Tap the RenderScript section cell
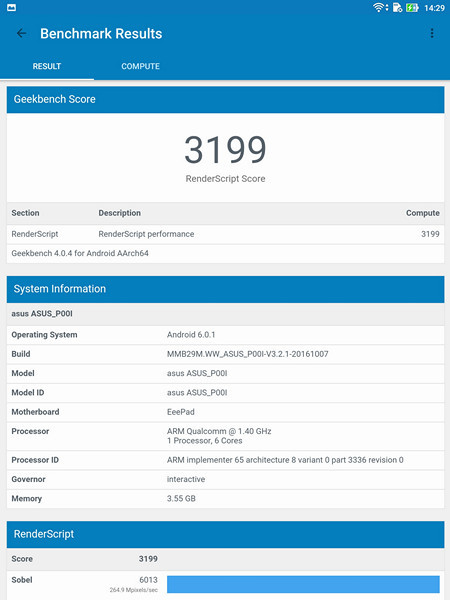Screen dimensions: 450x600 35,234
